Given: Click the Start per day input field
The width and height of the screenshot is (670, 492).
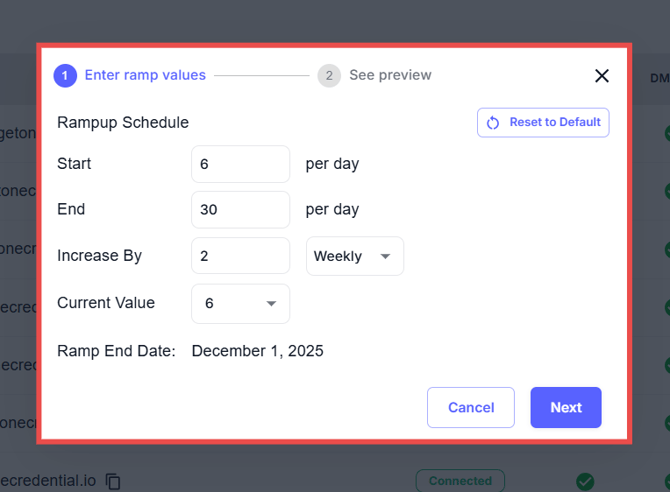Looking at the screenshot, I should (x=240, y=164).
